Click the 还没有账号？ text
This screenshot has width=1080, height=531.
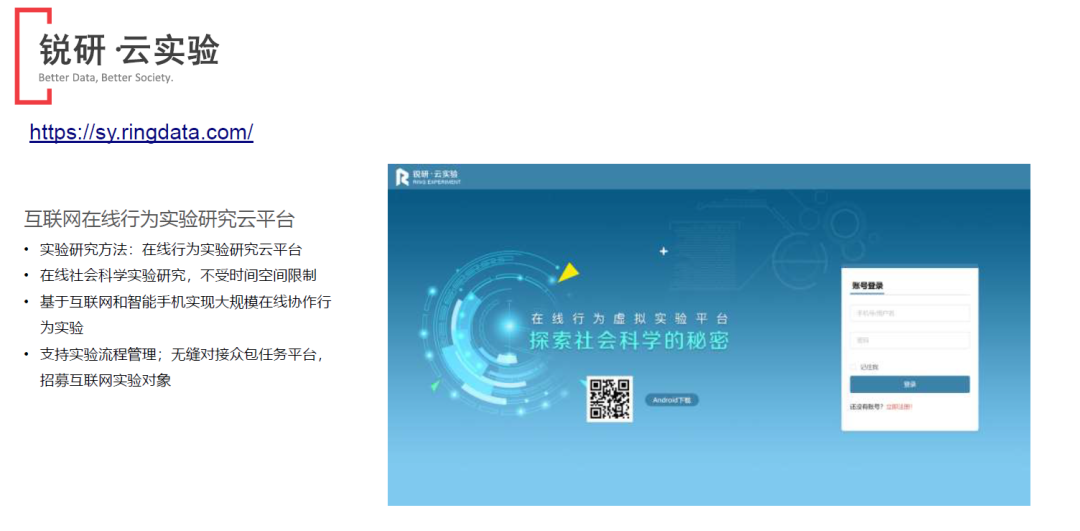(x=867, y=407)
